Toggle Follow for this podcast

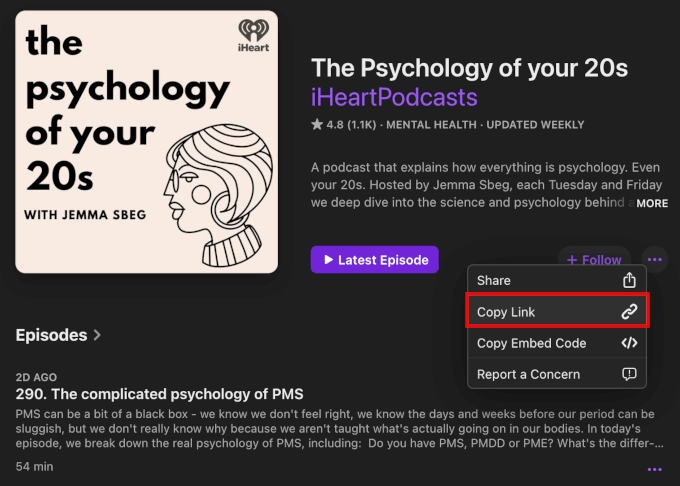594,260
